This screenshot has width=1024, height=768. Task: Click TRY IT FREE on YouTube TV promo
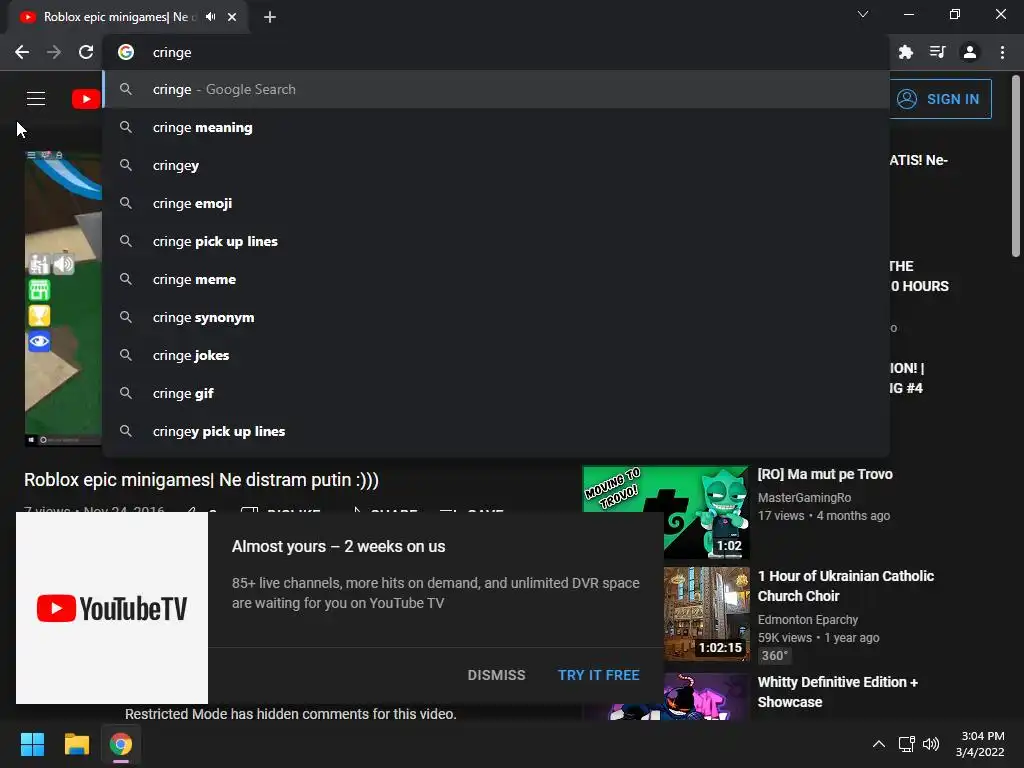coord(598,675)
